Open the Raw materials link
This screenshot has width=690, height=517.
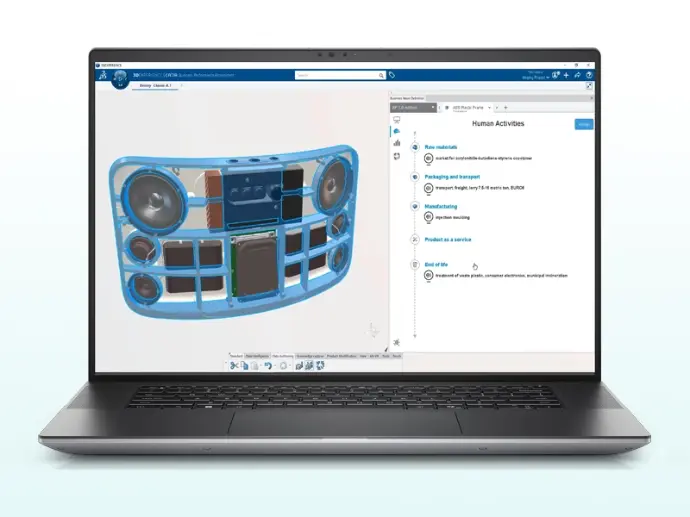tap(440, 147)
